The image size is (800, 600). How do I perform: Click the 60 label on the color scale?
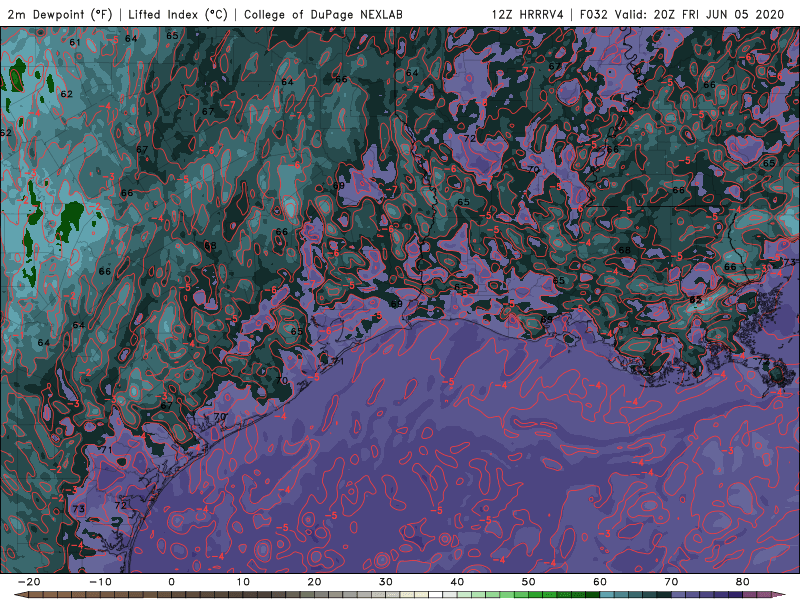tap(600, 582)
